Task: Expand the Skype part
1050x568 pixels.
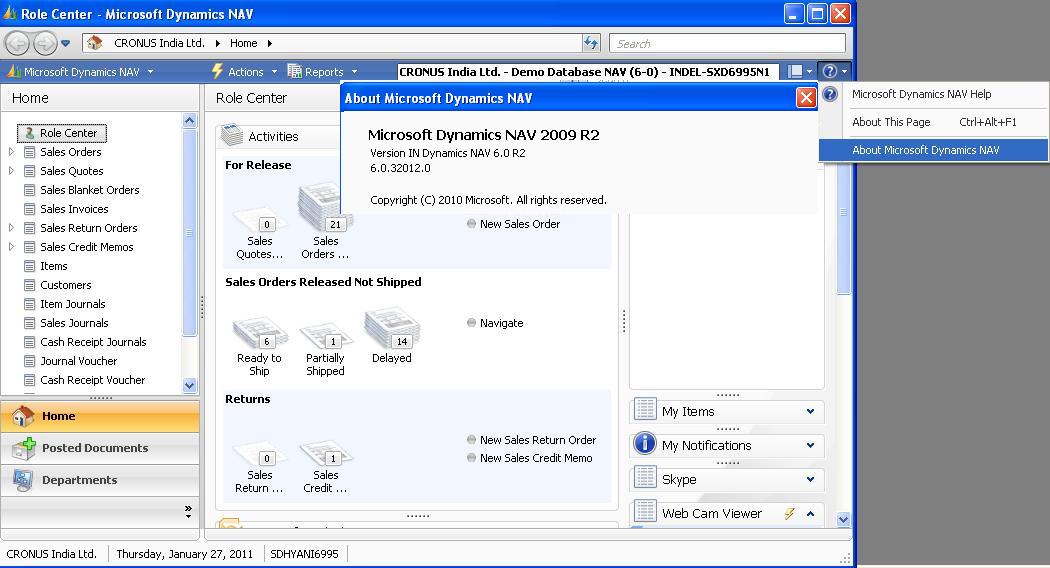Action: pyautogui.click(x=810, y=480)
